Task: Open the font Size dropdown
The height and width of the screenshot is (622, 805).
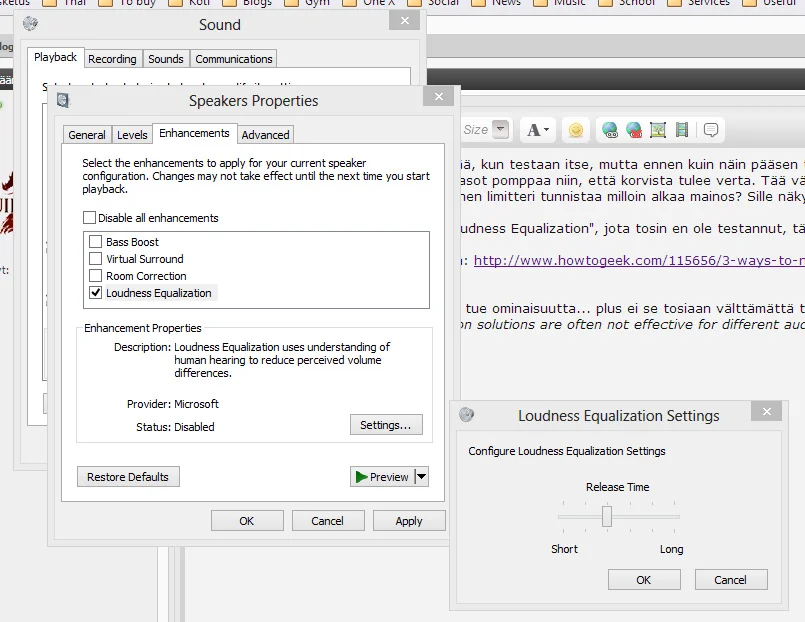Action: [500, 130]
